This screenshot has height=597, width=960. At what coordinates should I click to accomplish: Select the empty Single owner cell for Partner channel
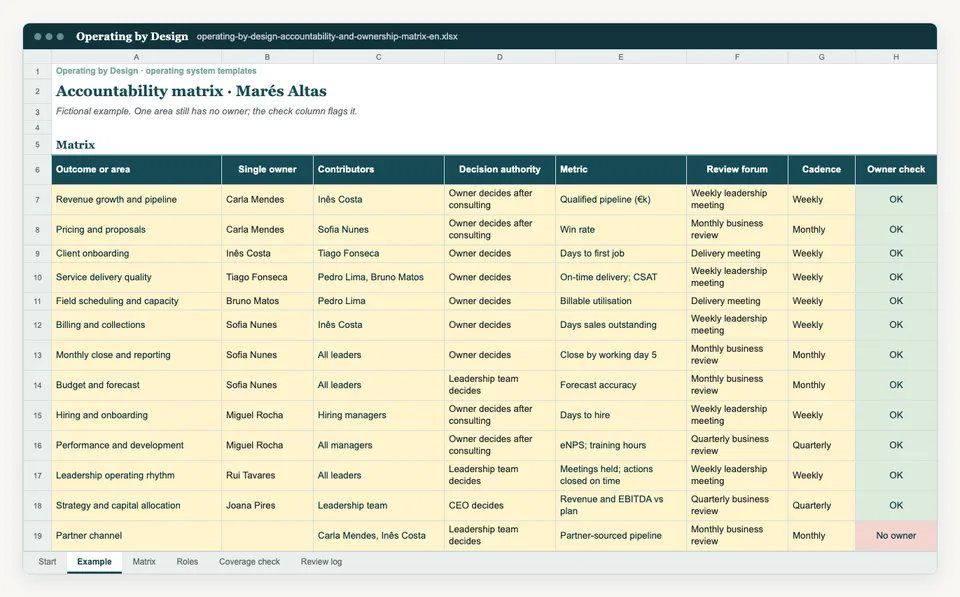point(267,536)
